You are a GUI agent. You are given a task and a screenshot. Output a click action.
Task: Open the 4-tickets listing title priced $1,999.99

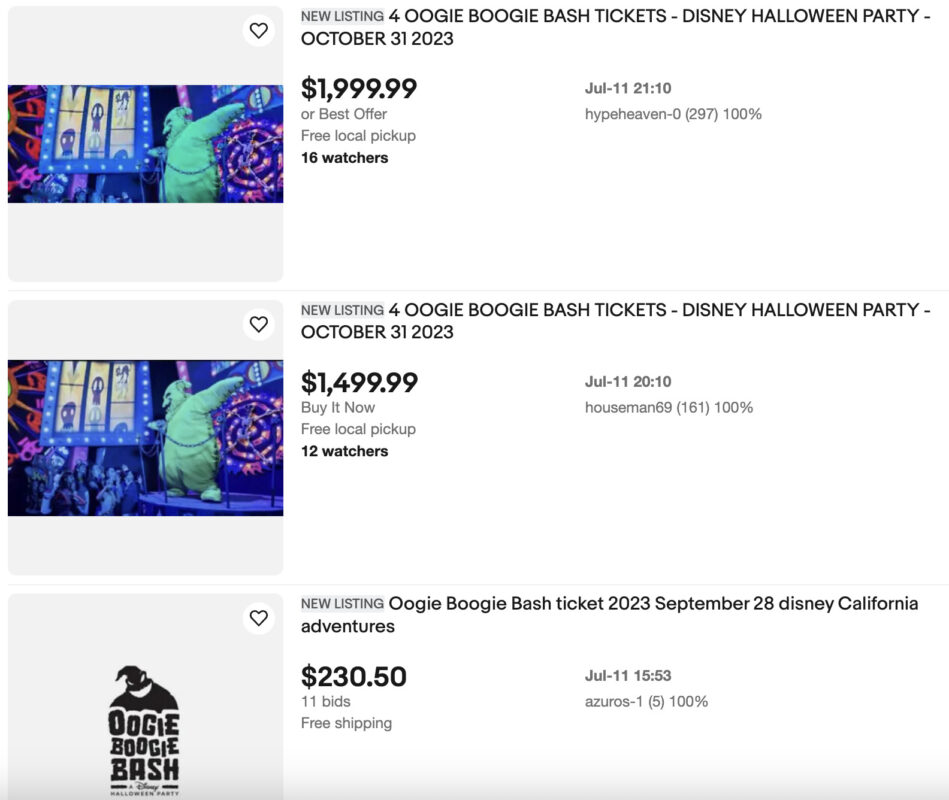coord(615,27)
